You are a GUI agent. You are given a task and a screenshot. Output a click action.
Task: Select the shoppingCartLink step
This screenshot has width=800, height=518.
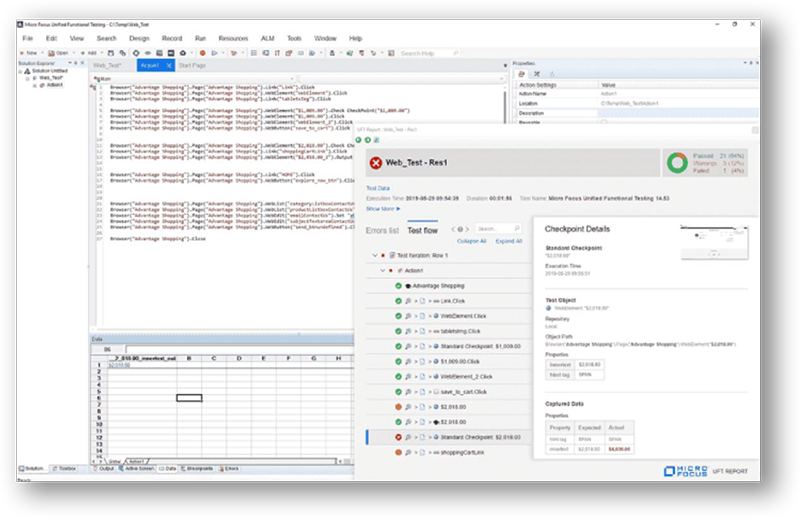[449, 453]
